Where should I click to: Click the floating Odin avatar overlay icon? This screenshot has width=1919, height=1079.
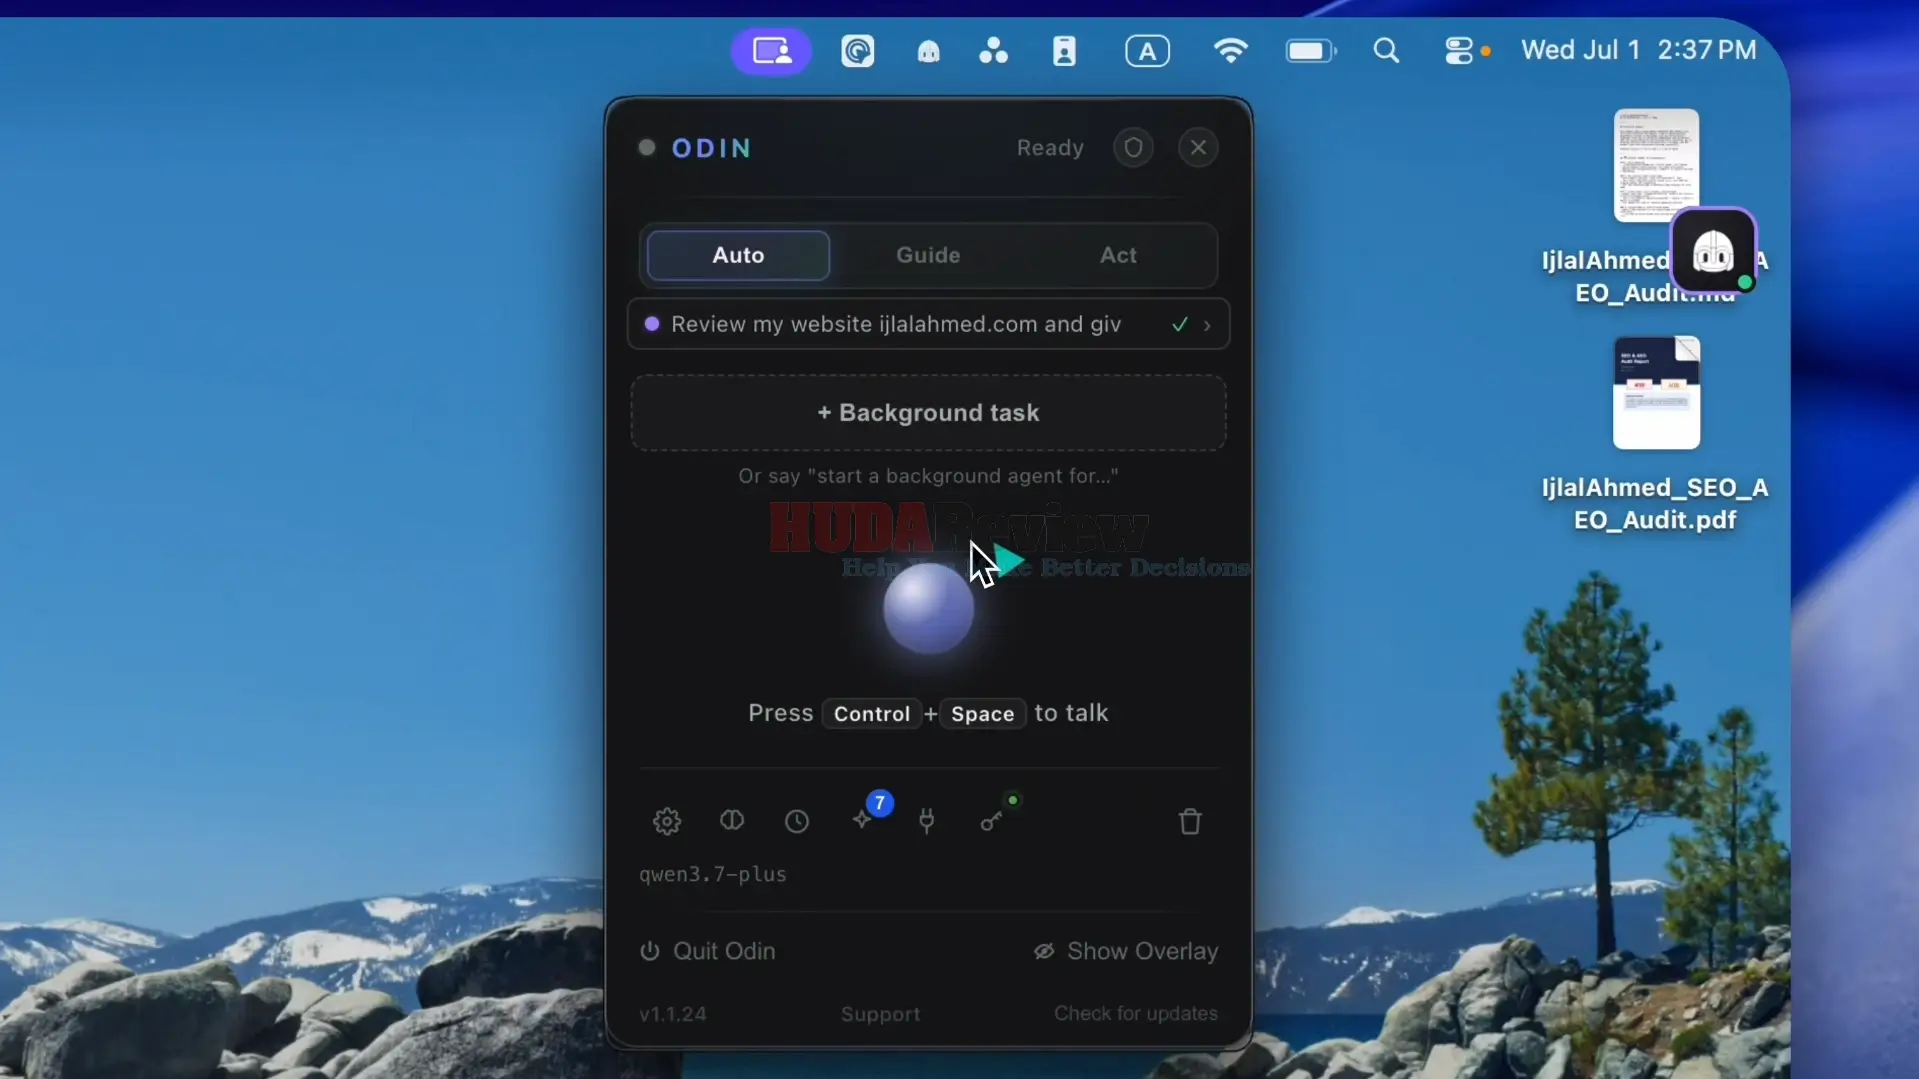1714,251
